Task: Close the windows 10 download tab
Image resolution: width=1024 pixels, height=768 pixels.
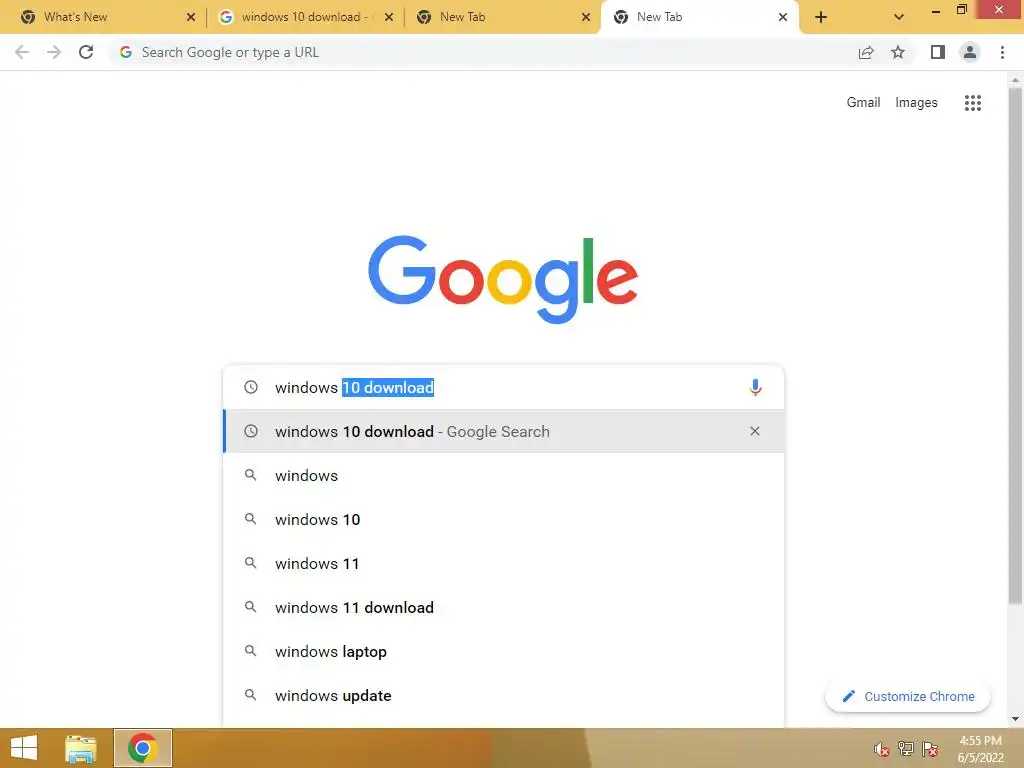Action: coord(389,17)
